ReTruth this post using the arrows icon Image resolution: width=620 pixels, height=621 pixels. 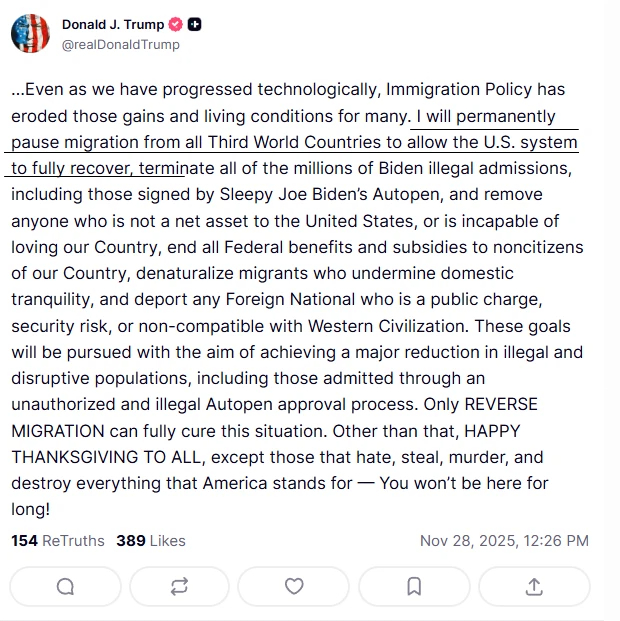pyautogui.click(x=179, y=587)
